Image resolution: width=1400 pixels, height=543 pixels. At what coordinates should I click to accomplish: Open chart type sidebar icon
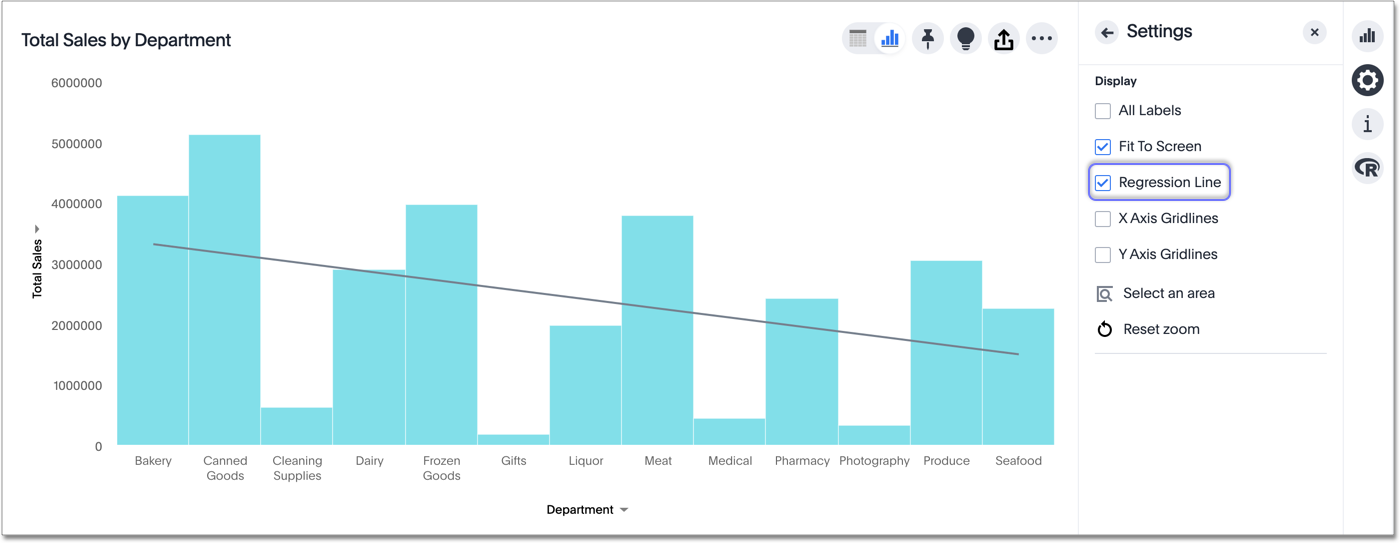pyautogui.click(x=1367, y=37)
